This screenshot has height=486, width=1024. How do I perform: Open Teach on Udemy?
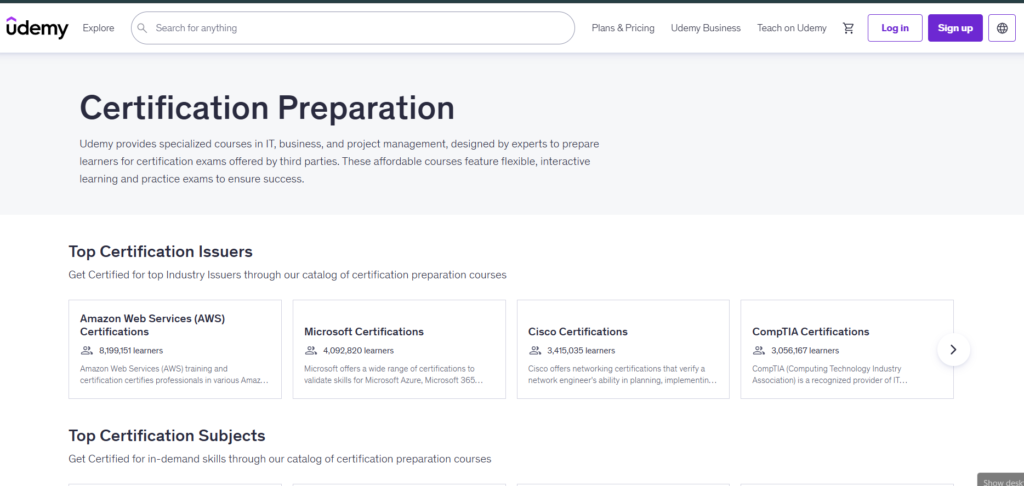click(792, 28)
